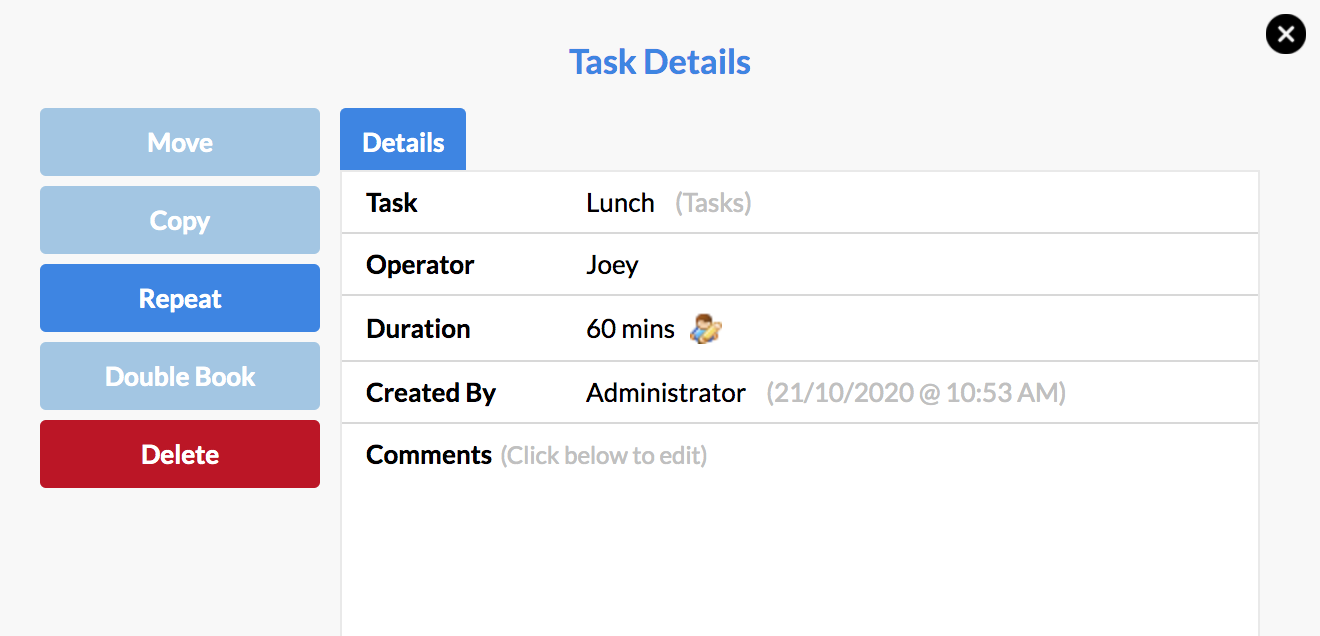The image size is (1320, 636).
Task: Click the 60 mins duration value
Action: (x=631, y=329)
